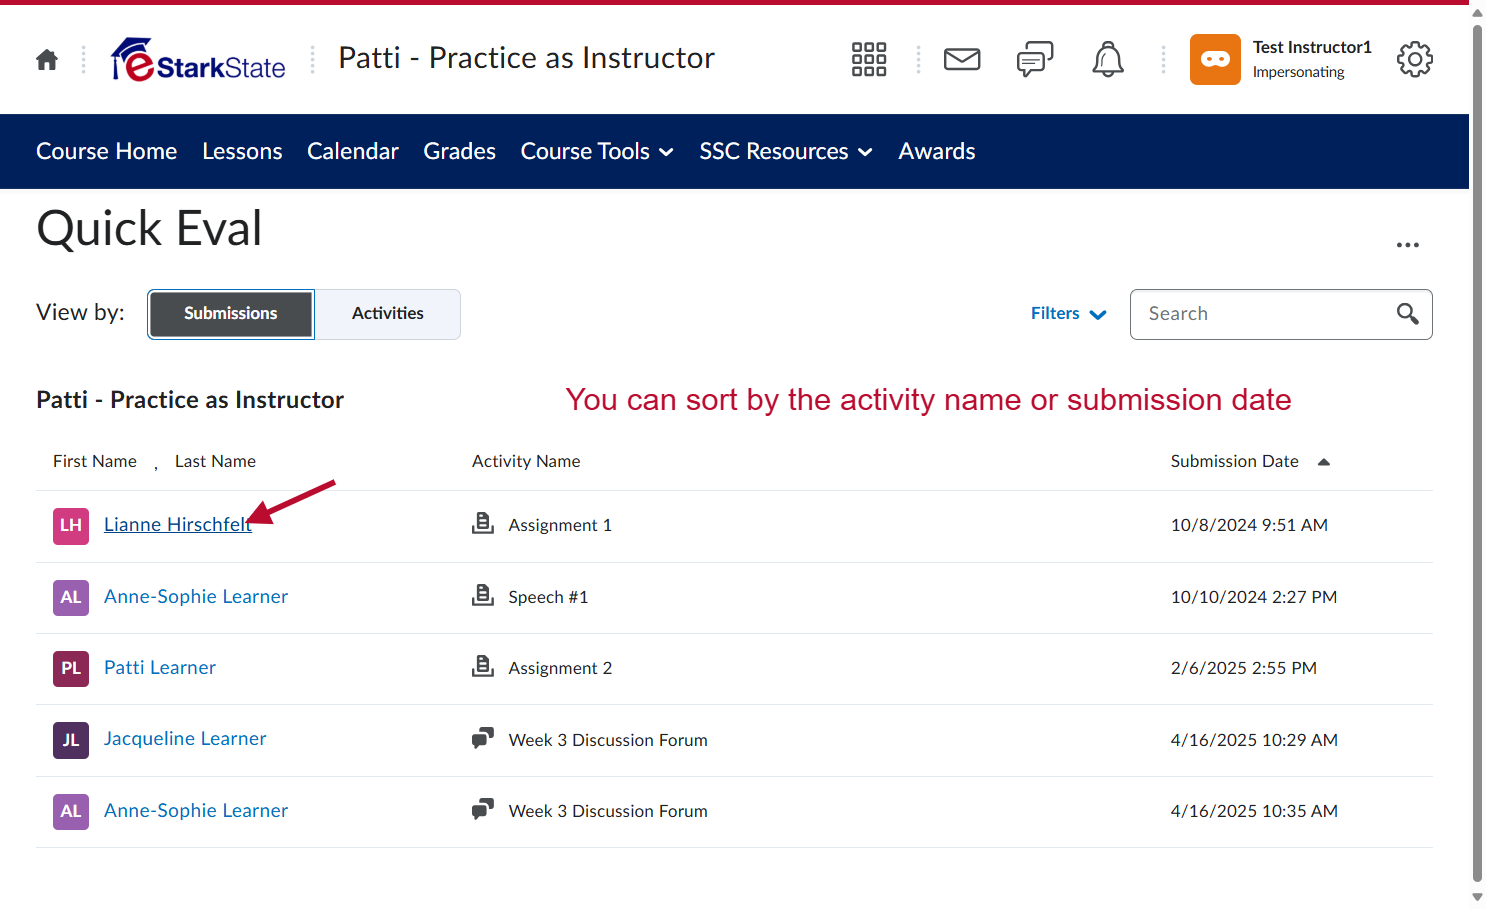Screen dimensions: 1486x909
Task: Click the JL avatar for Jacqueline Learner
Action: (71, 740)
